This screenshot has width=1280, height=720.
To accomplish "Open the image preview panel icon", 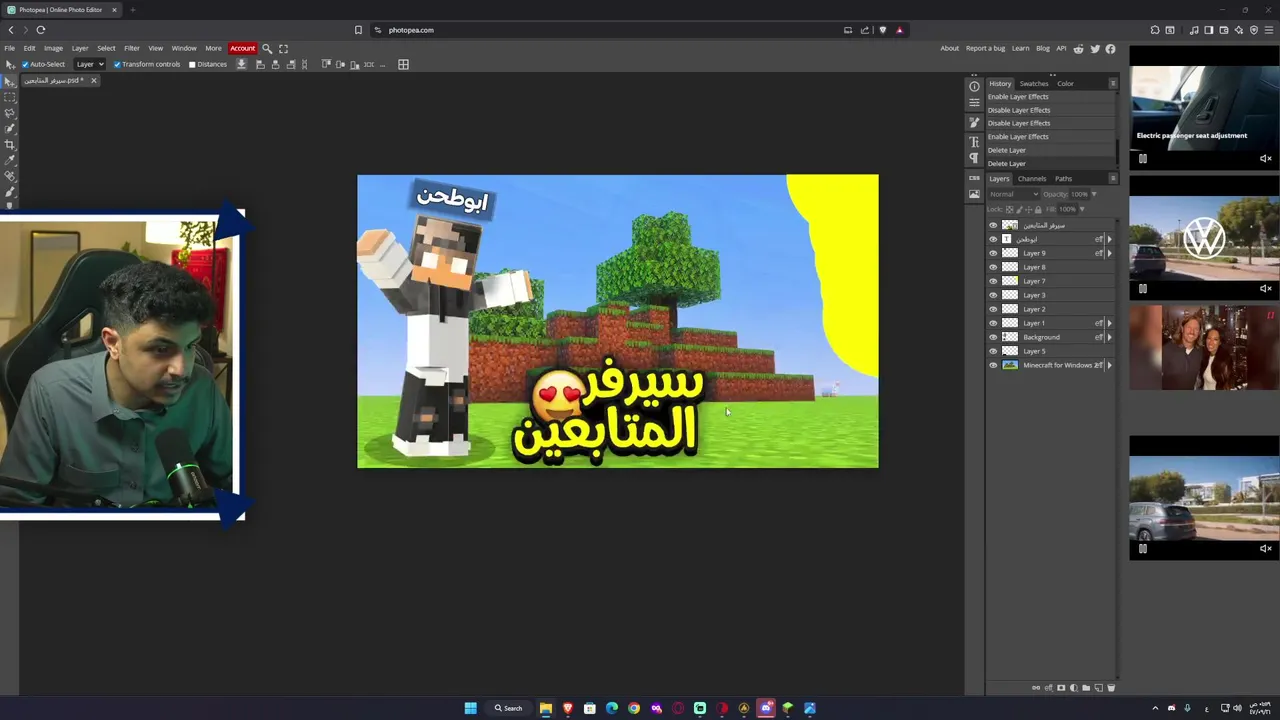I will pyautogui.click(x=974, y=194).
